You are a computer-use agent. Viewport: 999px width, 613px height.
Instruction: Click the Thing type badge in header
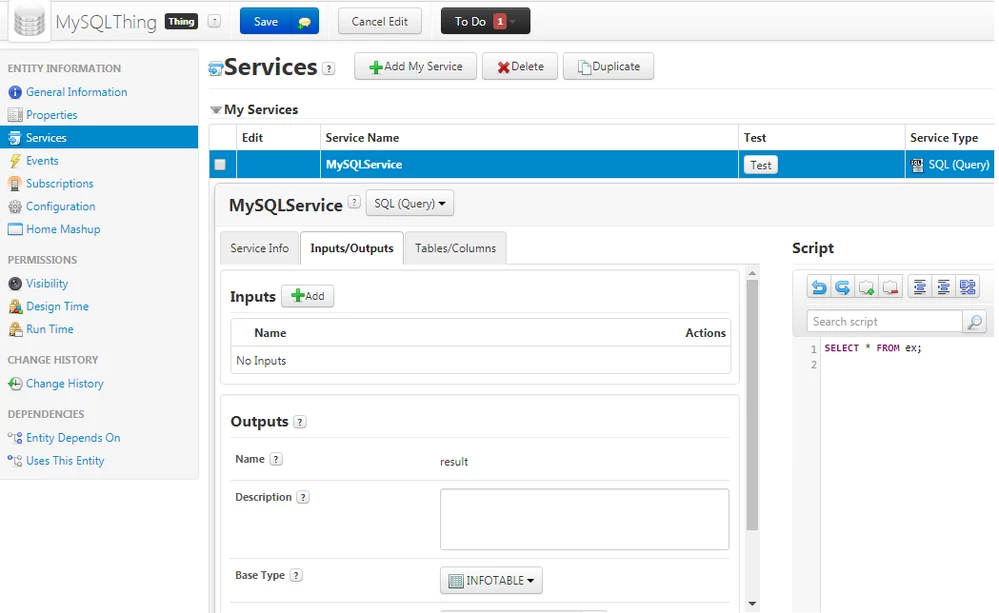182,22
